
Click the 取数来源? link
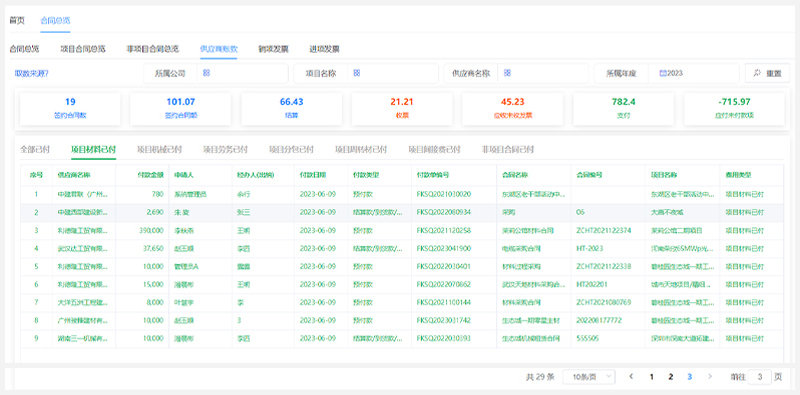coord(32,73)
